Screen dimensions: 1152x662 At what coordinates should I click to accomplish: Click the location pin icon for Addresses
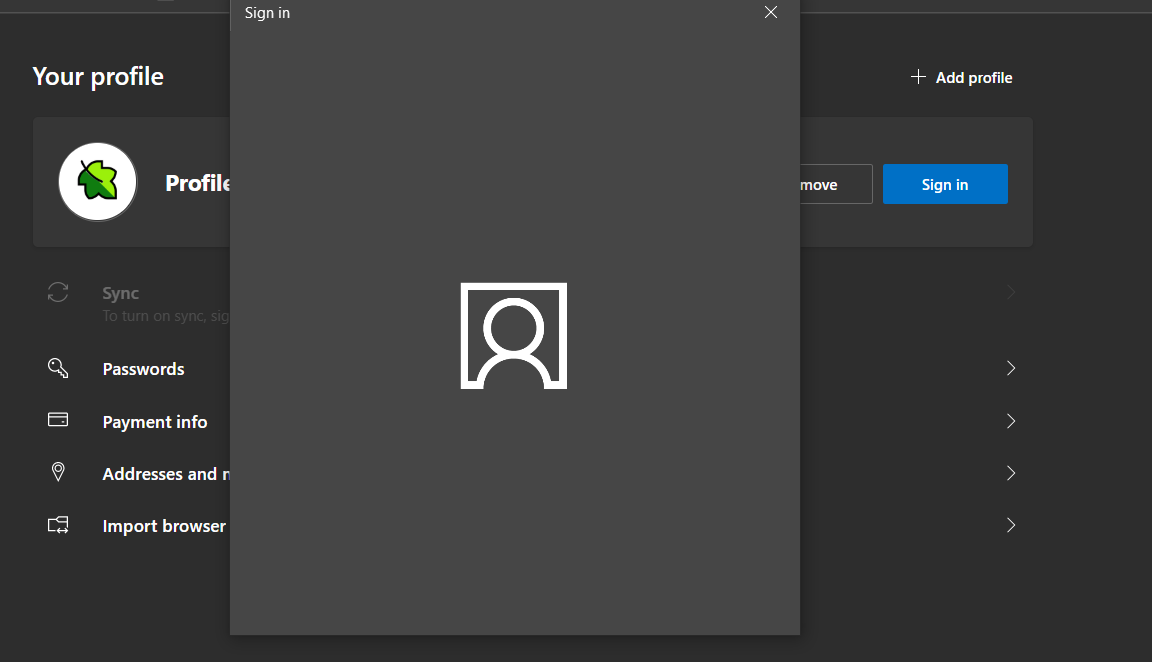[58, 472]
